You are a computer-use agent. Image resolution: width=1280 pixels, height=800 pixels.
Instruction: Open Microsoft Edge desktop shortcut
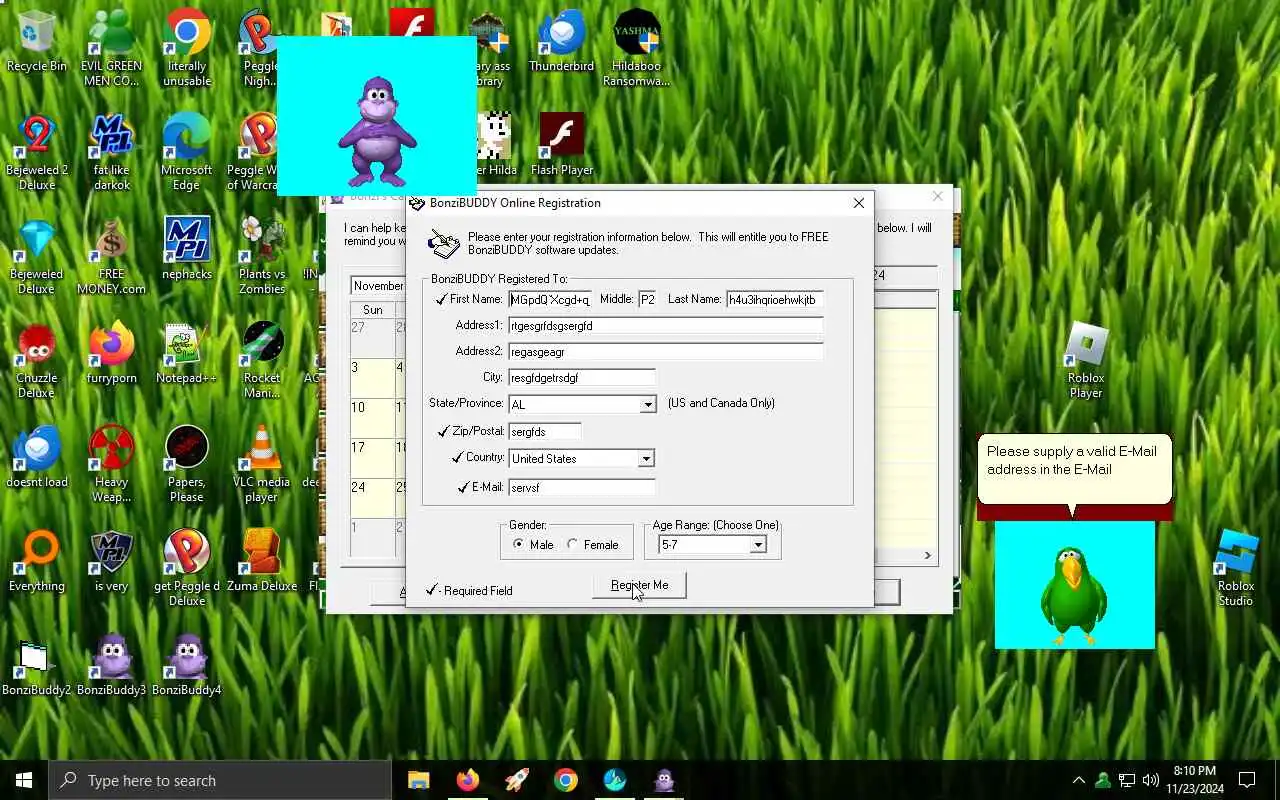187,152
